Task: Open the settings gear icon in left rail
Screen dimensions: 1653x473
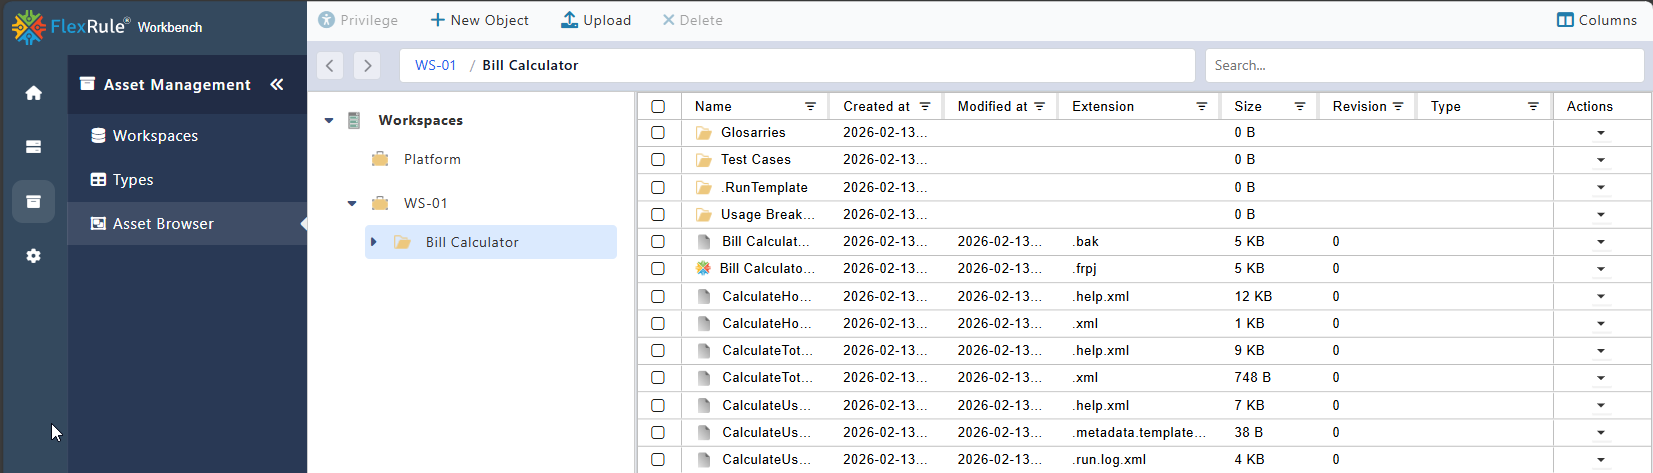Action: pos(33,256)
